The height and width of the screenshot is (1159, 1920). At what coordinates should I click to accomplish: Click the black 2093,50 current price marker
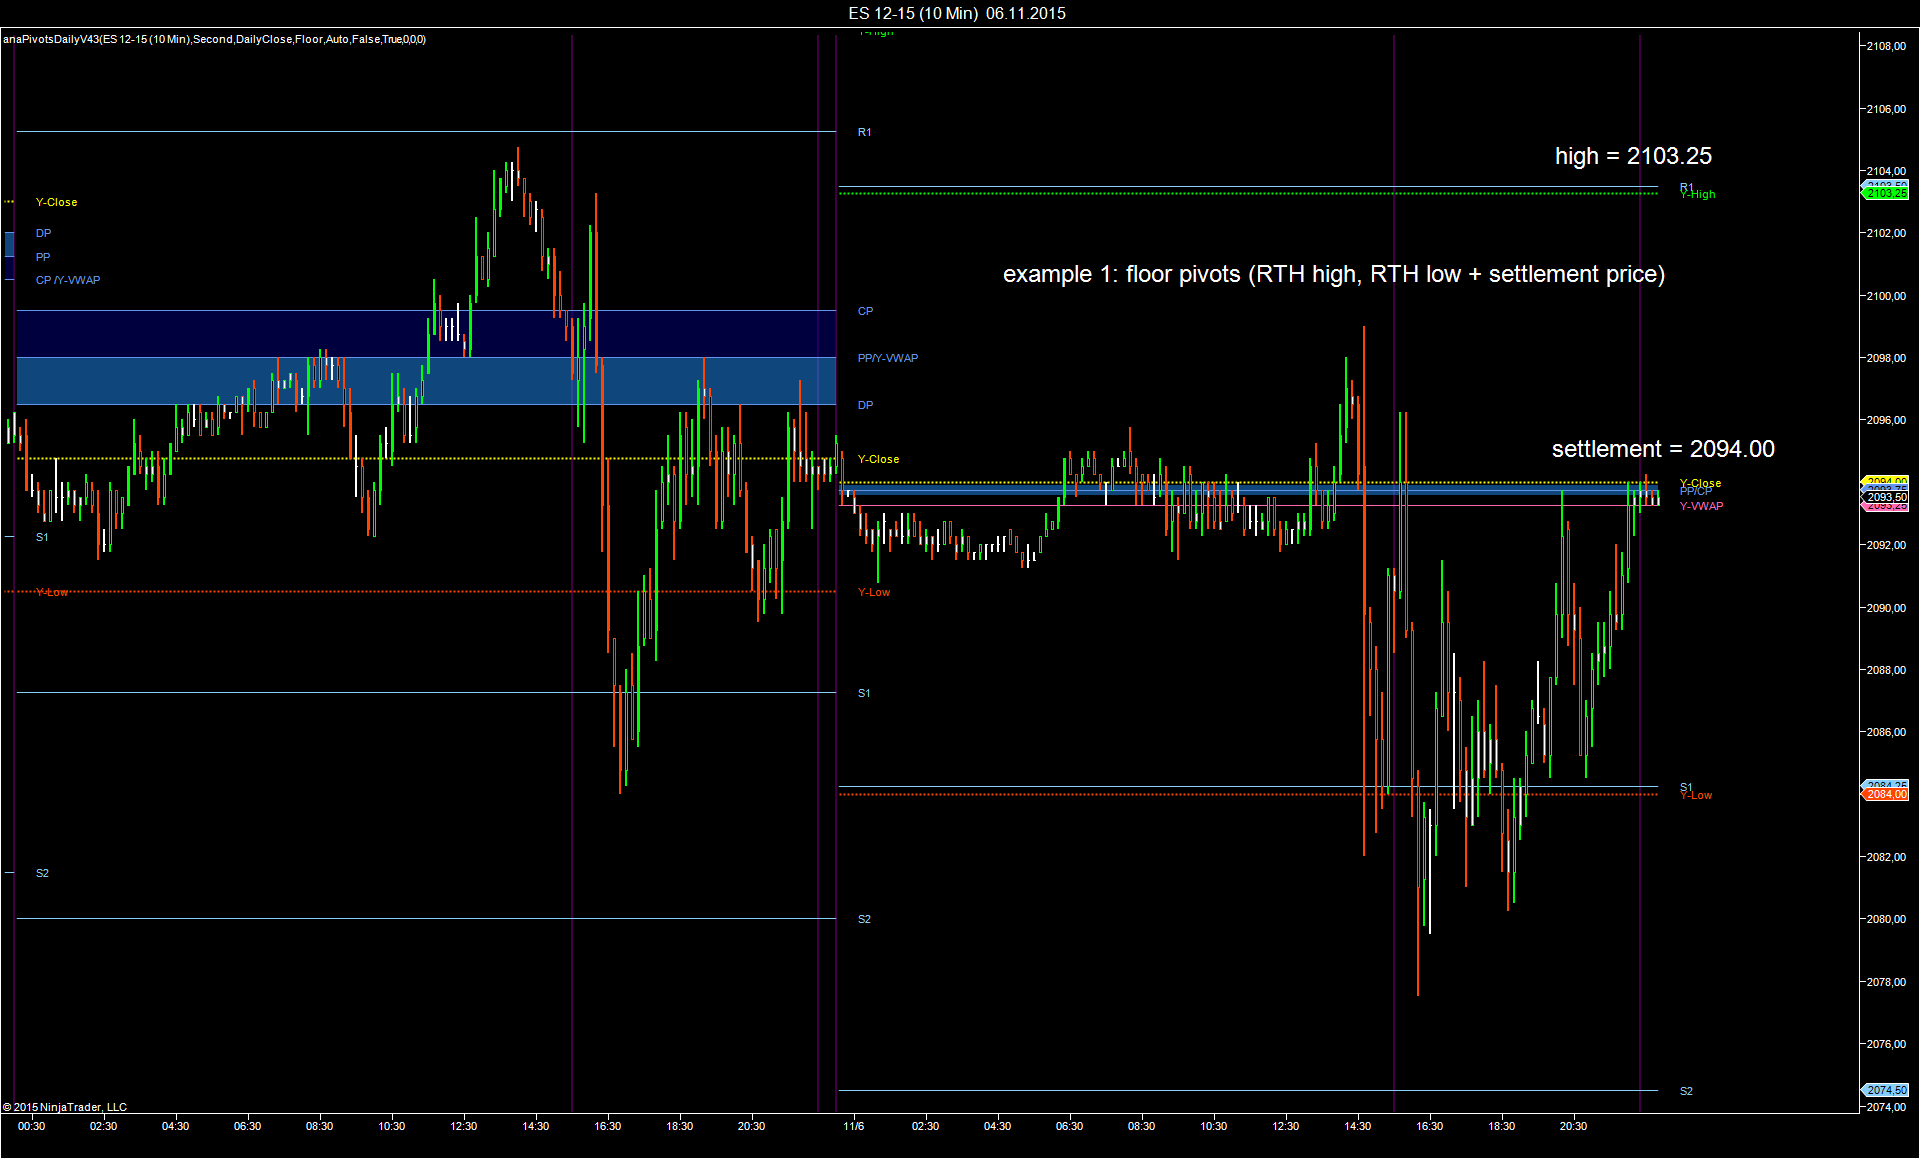coord(1886,497)
